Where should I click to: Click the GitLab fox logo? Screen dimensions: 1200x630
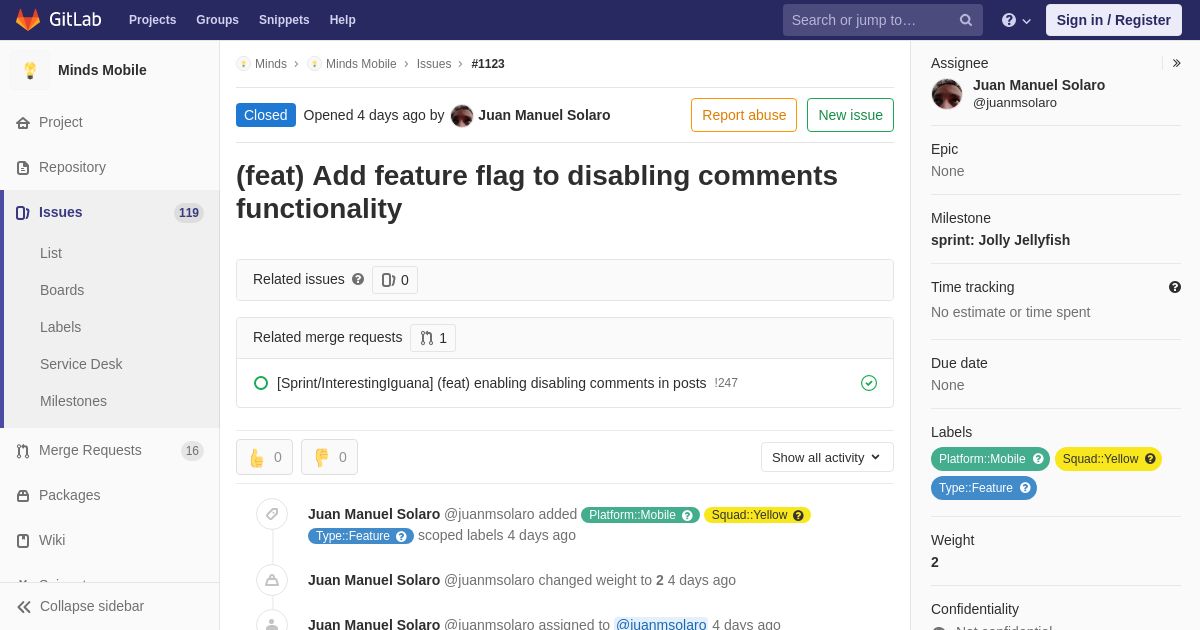pyautogui.click(x=28, y=20)
